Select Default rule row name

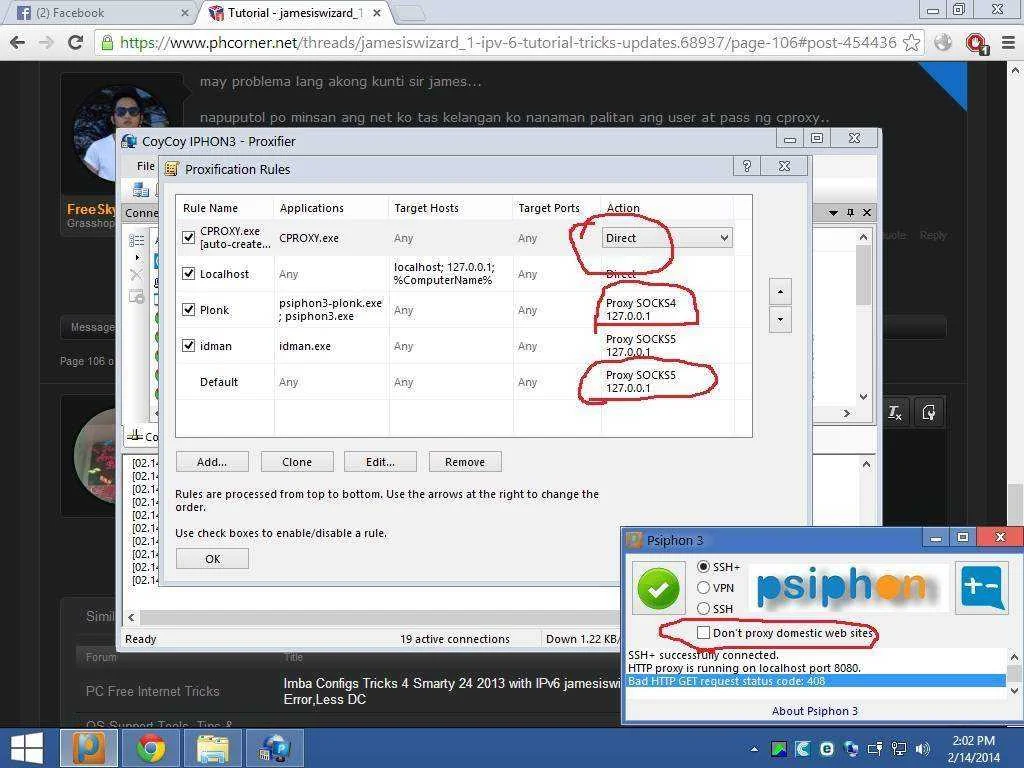click(219, 382)
